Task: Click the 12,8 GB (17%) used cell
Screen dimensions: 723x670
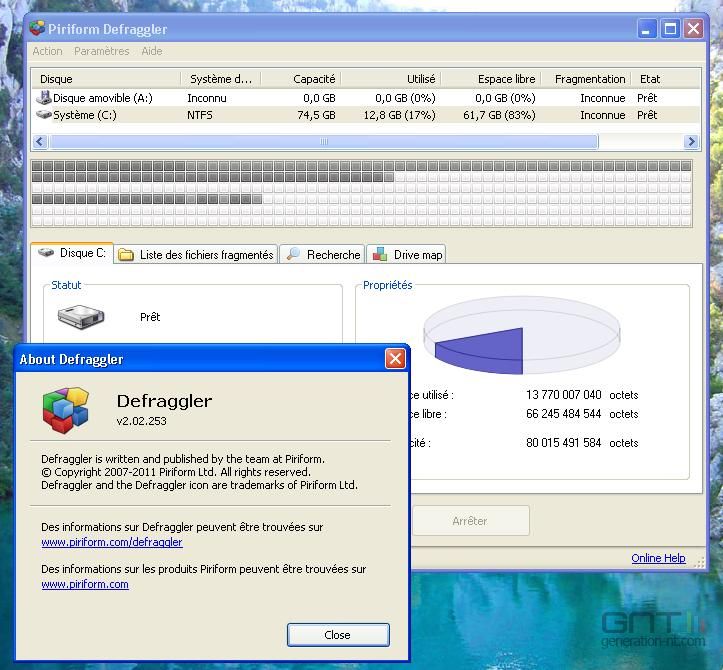Action: tap(399, 115)
